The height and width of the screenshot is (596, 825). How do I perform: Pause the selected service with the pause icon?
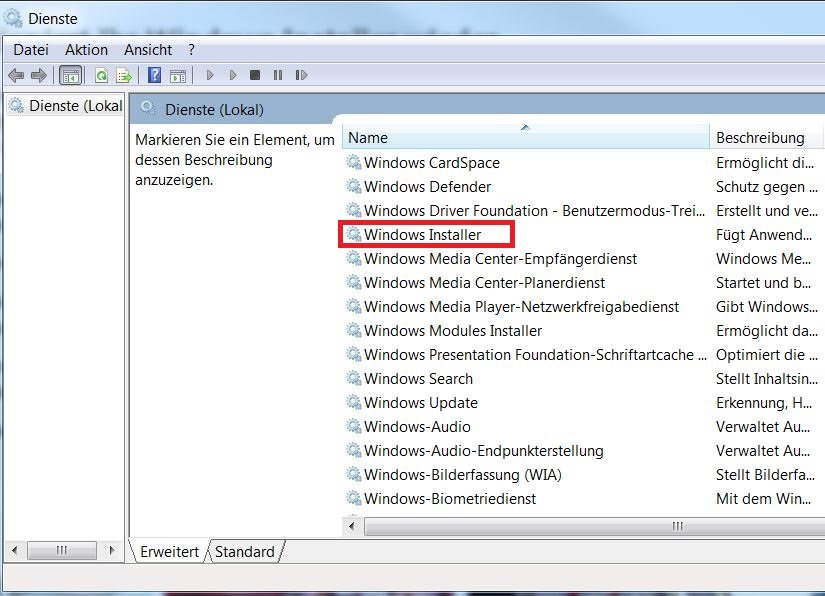277,75
